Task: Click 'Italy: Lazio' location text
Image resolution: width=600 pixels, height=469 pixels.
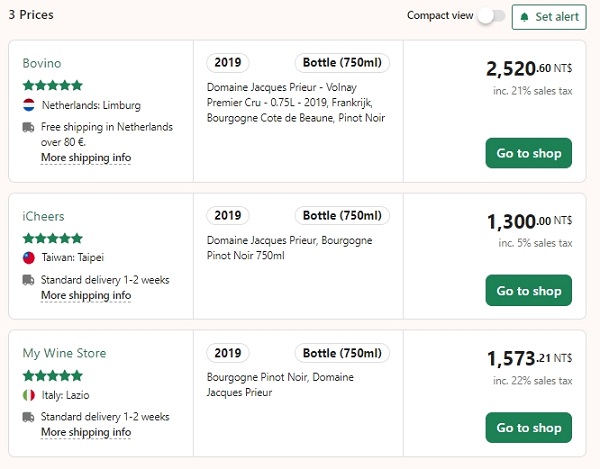Action: point(65,395)
